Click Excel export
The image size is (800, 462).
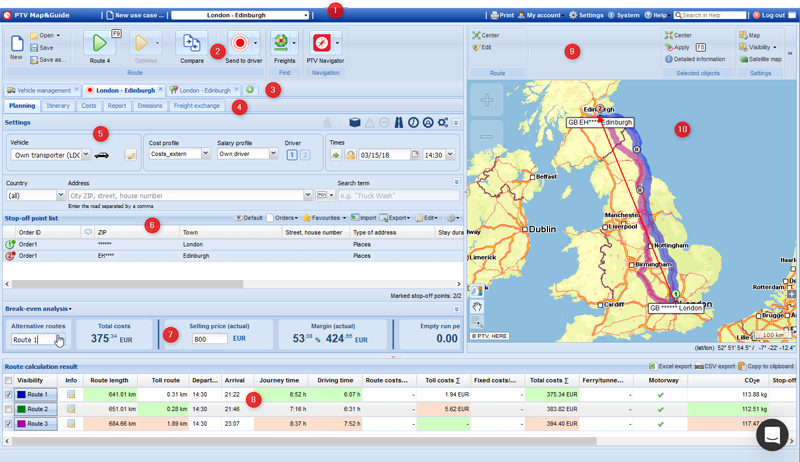(x=670, y=366)
